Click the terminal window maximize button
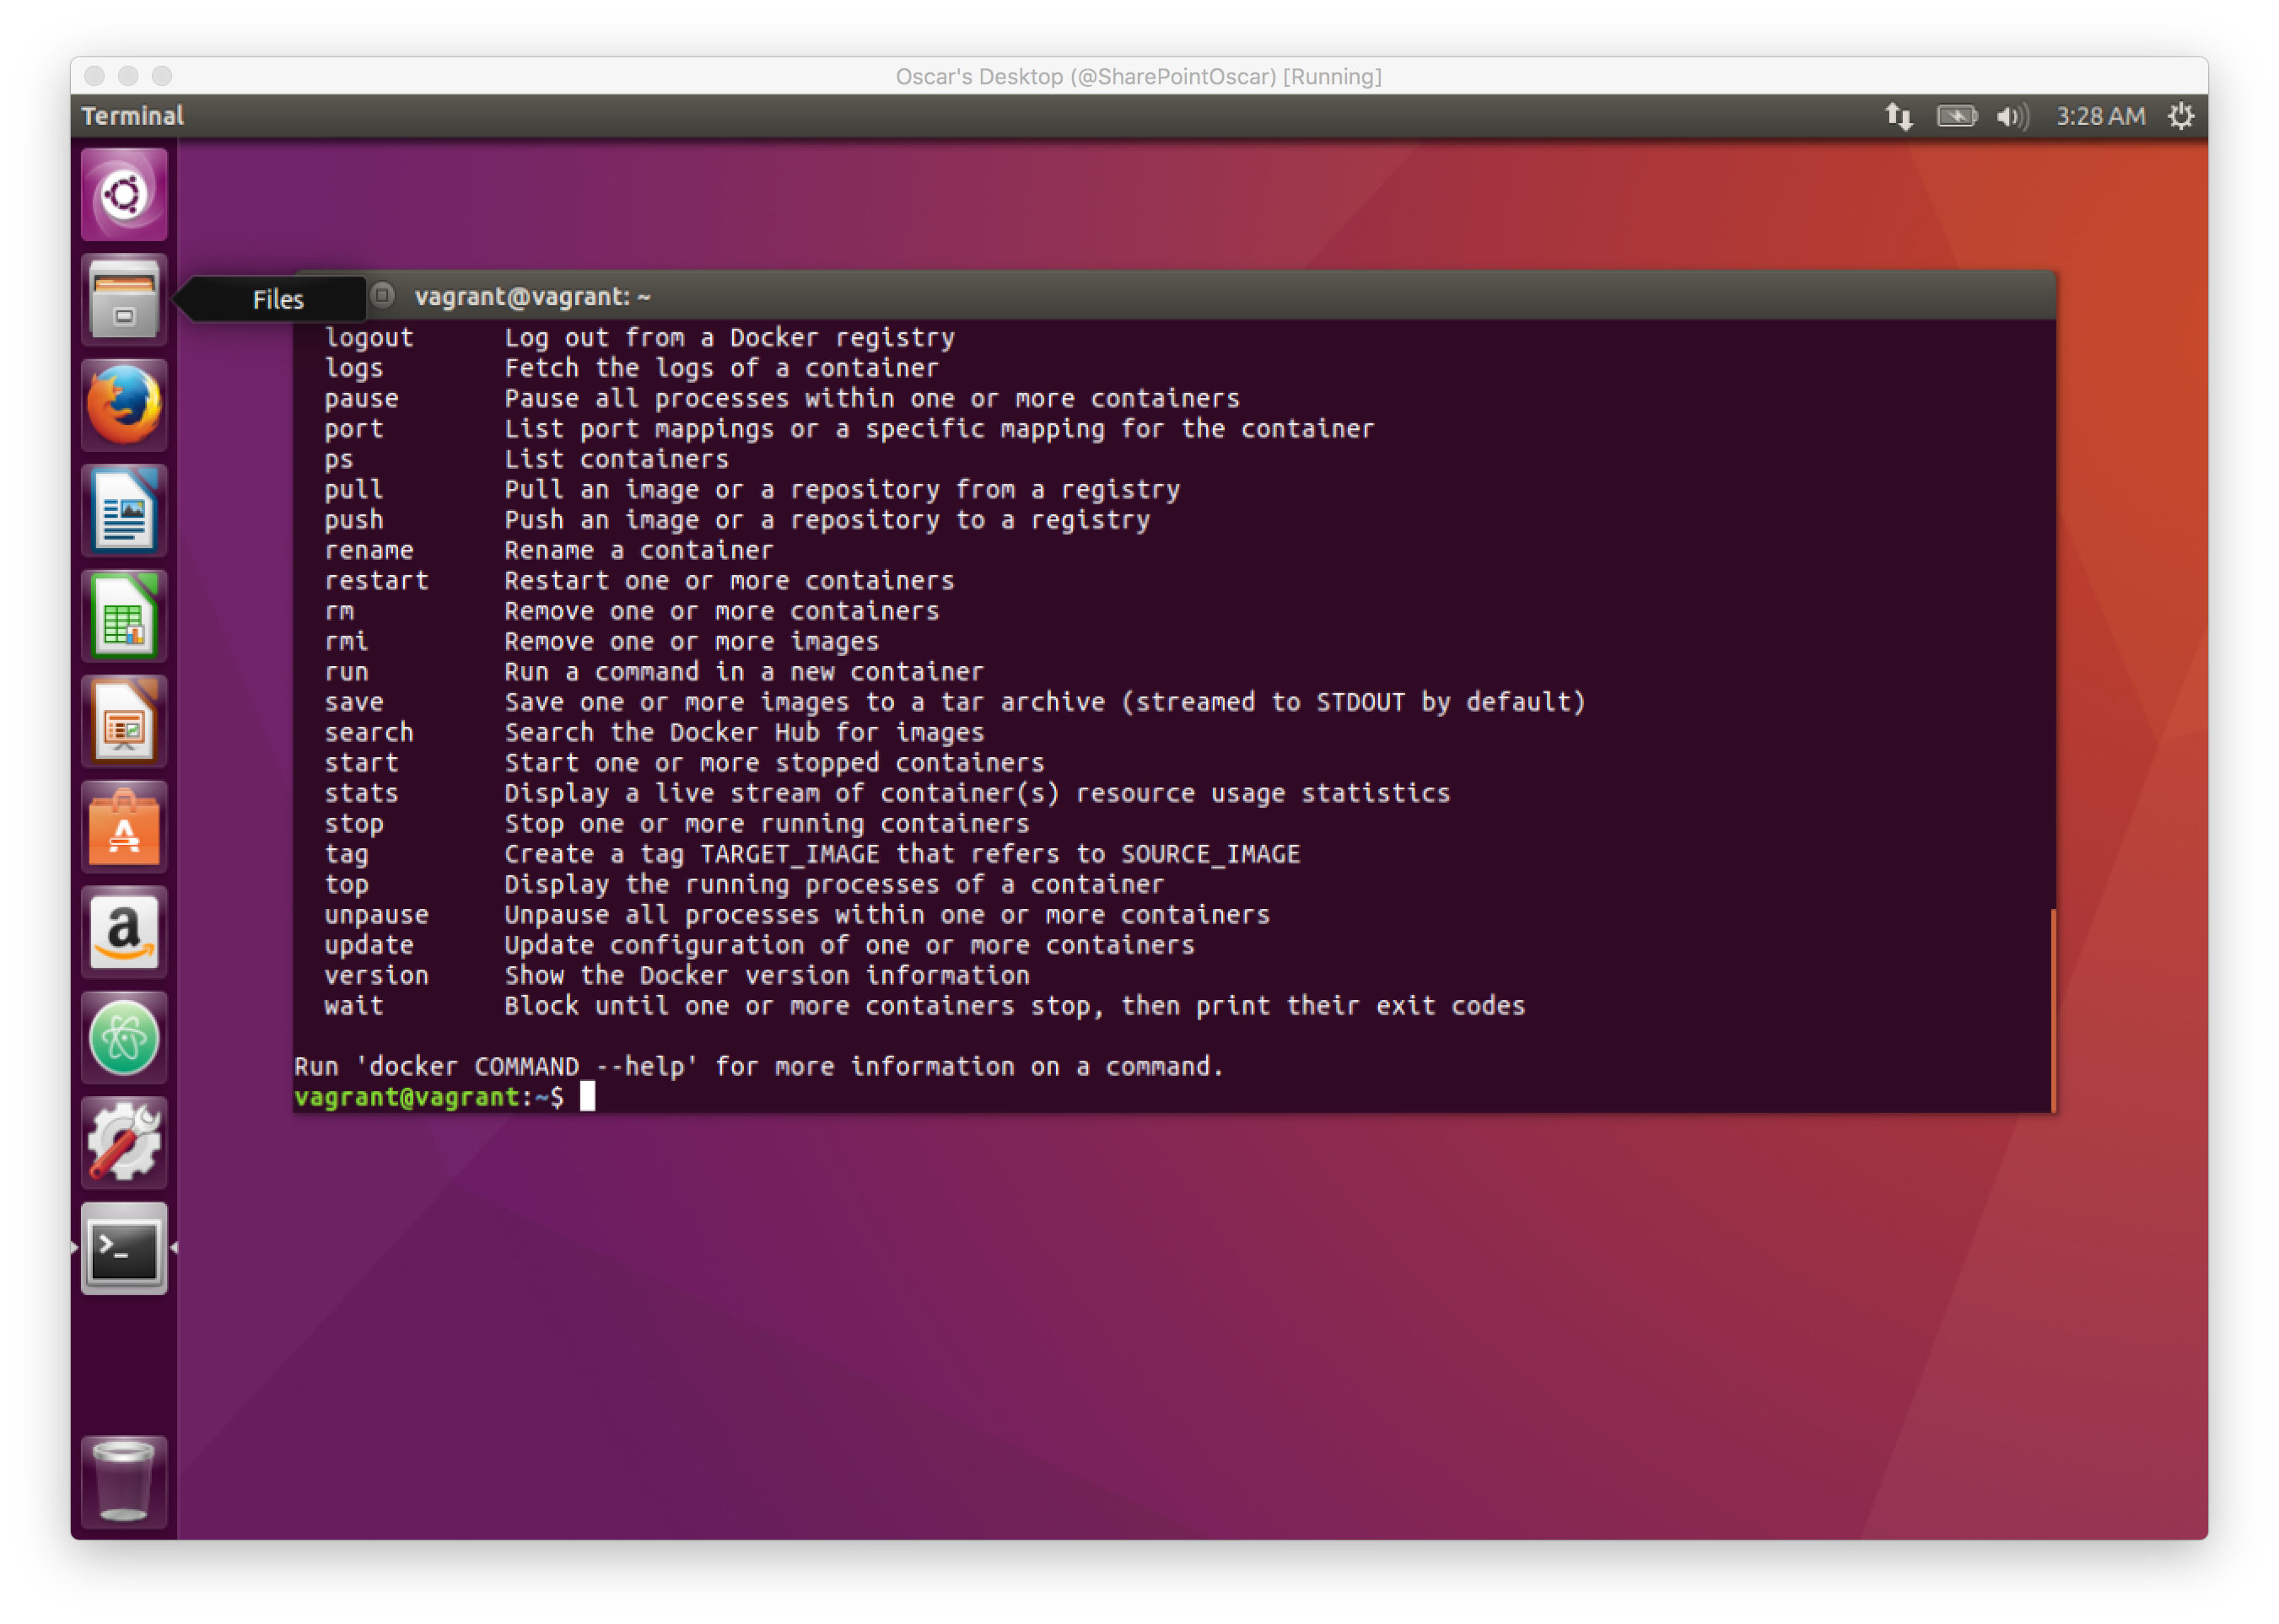Viewport: 2279px width, 1624px height. [383, 296]
